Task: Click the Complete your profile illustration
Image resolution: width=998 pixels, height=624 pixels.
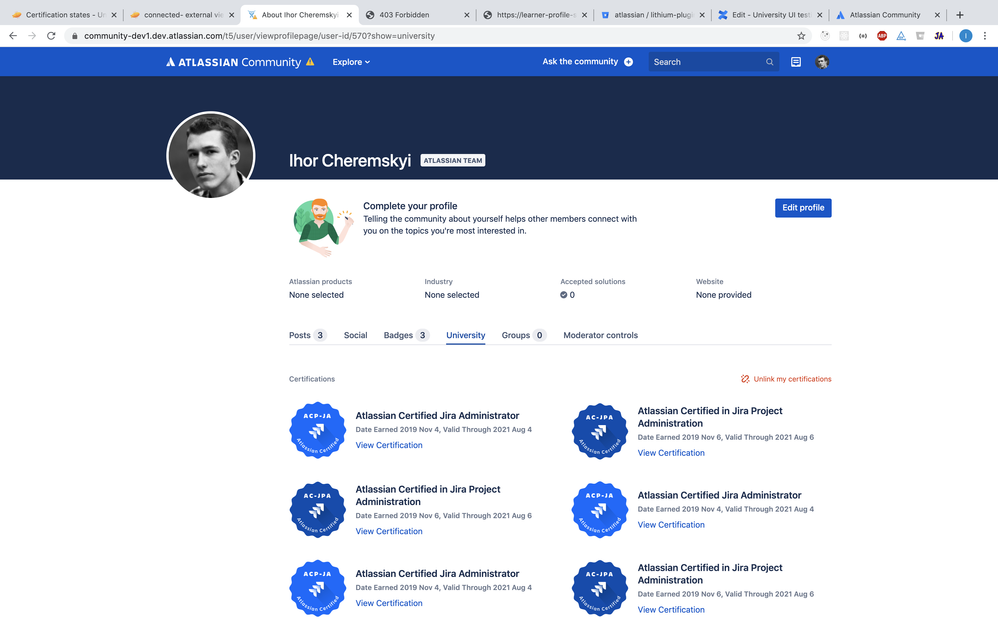Action: point(323,227)
